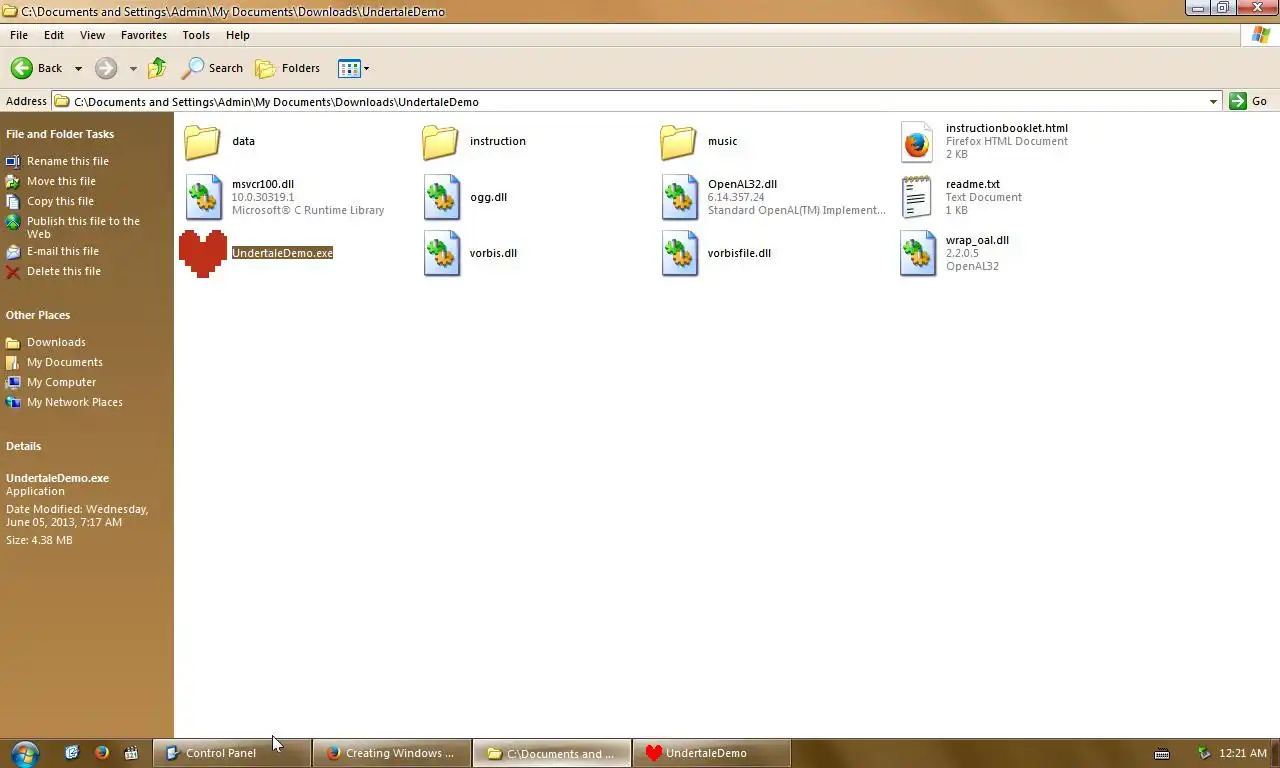Click the instructionbooklet.html file name

pos(1007,128)
